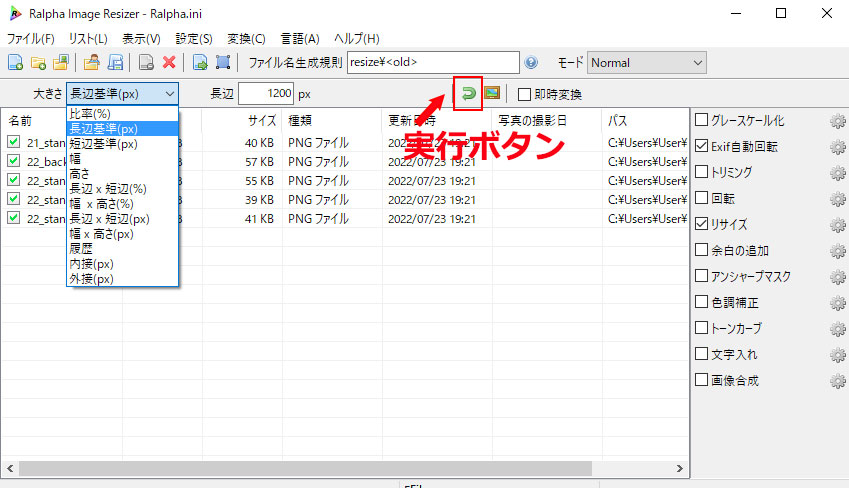The image size is (849, 488).
Task: Enable 回転 checkbox
Action: tap(701, 198)
